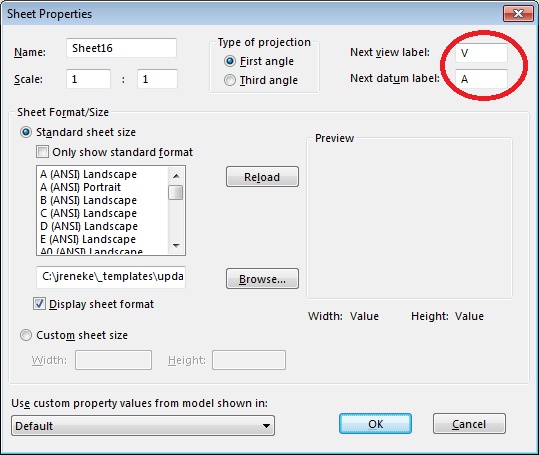
Task: Choose B (ANSI) Landscape sheet size
Action: (88, 200)
